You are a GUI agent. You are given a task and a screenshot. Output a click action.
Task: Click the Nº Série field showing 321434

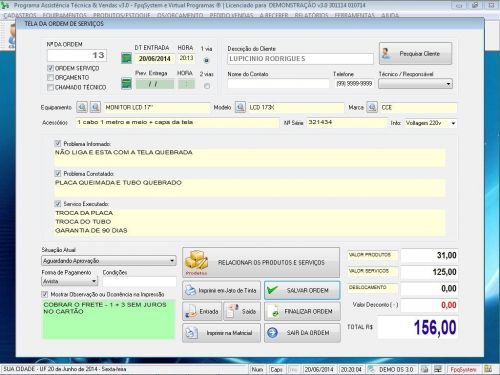tap(347, 123)
